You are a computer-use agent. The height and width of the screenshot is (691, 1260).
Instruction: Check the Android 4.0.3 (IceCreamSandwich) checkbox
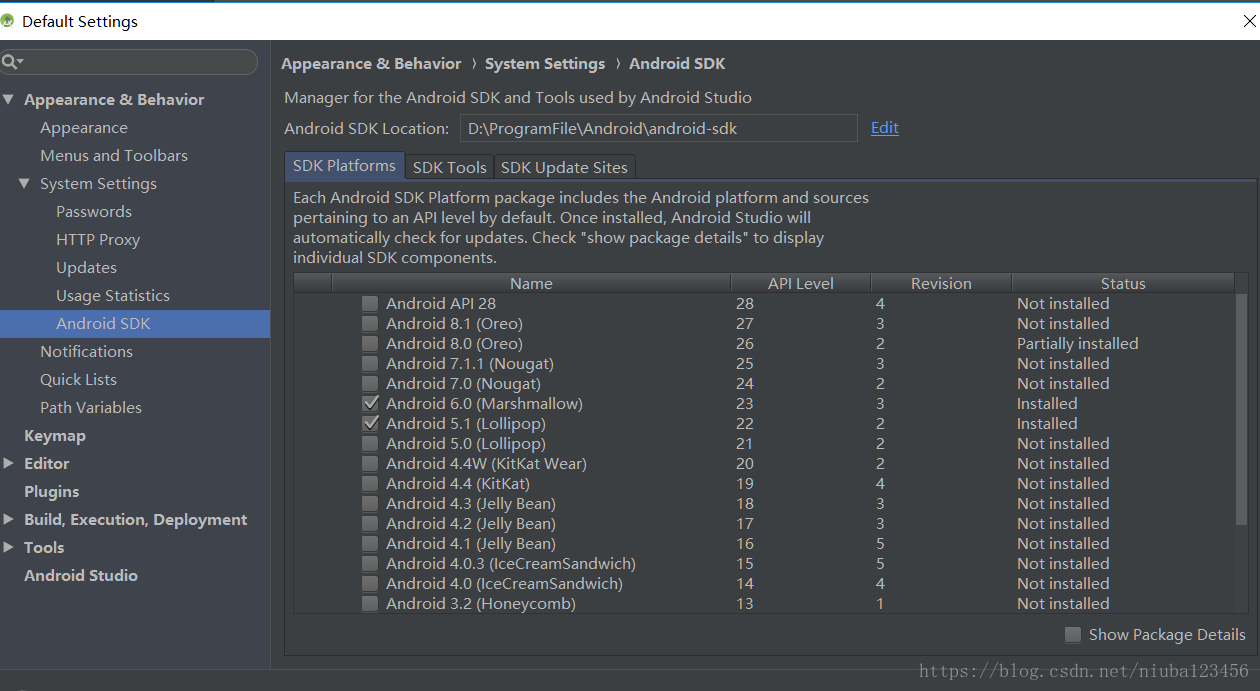tap(370, 563)
